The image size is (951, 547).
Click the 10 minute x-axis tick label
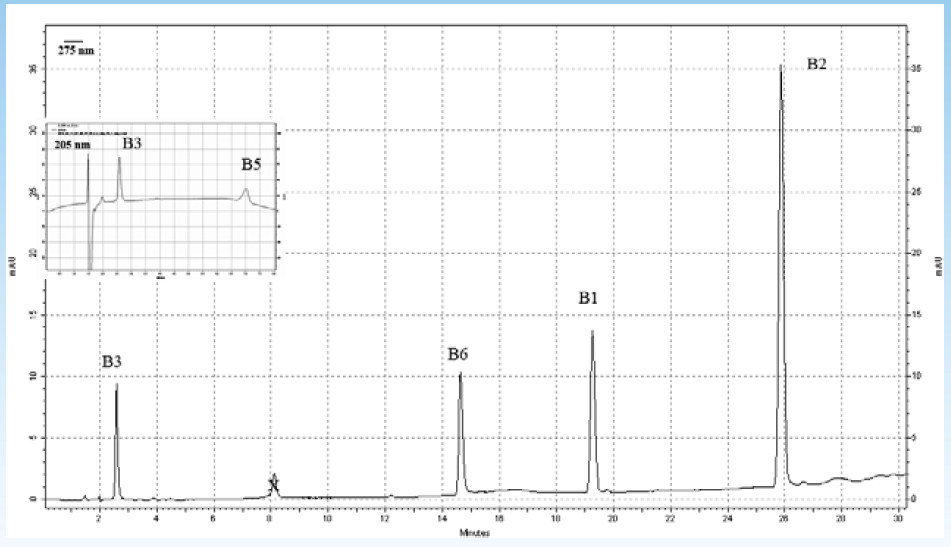(327, 521)
